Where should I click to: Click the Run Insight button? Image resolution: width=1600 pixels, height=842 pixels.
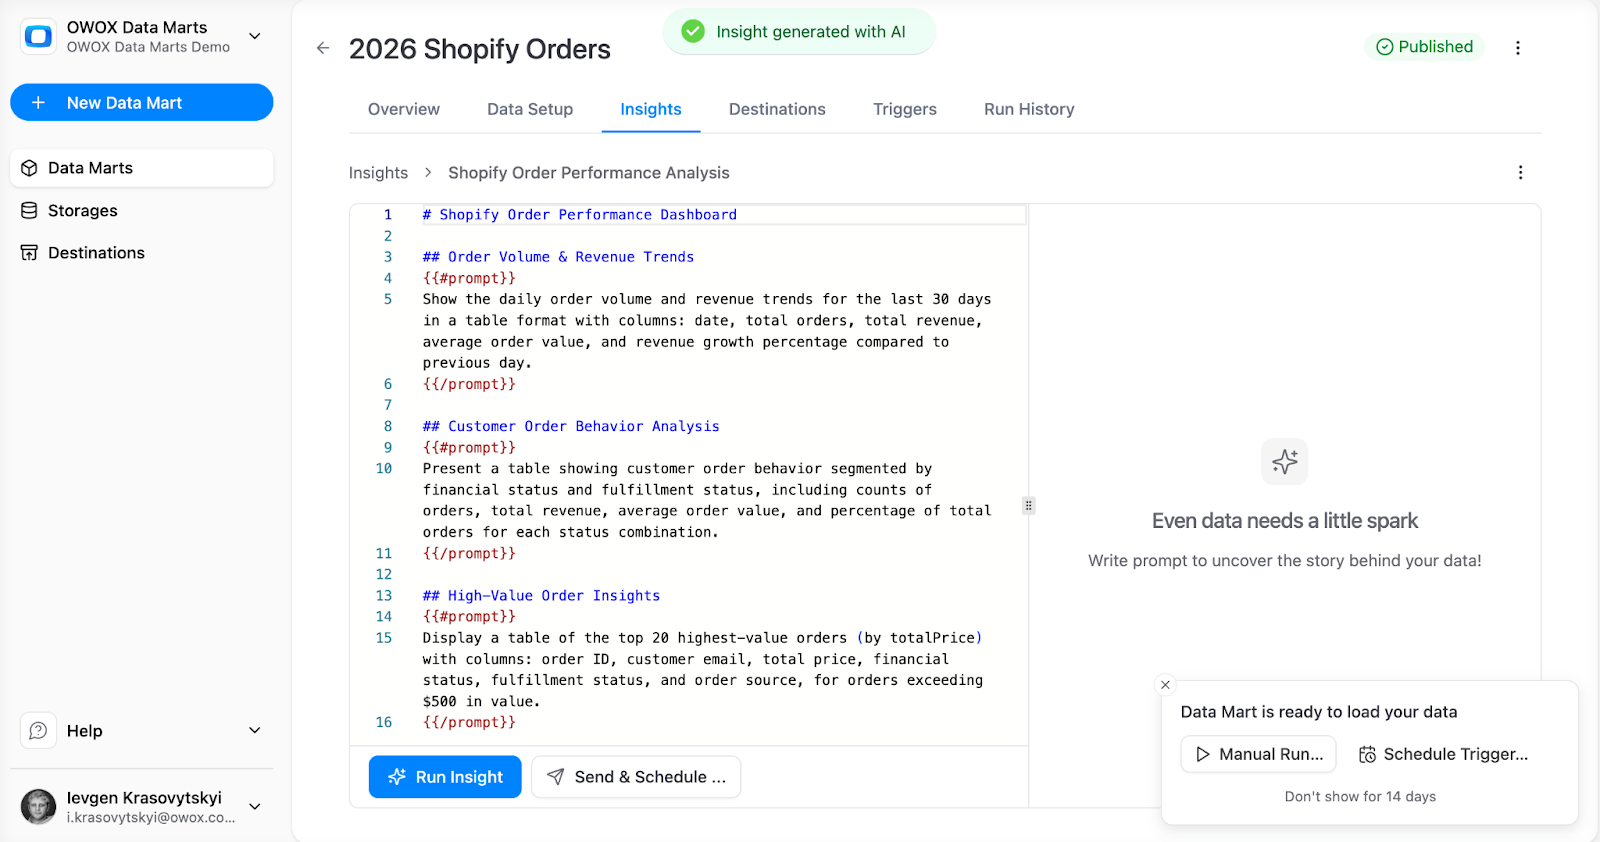point(444,776)
